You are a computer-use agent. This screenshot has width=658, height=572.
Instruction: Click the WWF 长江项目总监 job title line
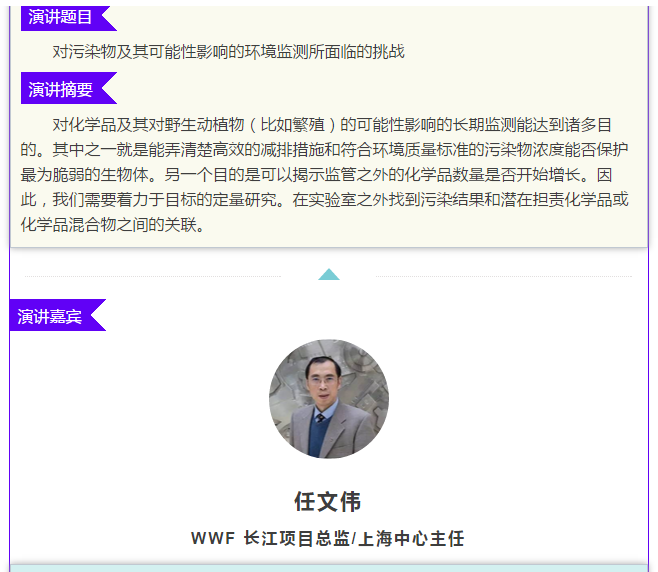click(x=328, y=538)
